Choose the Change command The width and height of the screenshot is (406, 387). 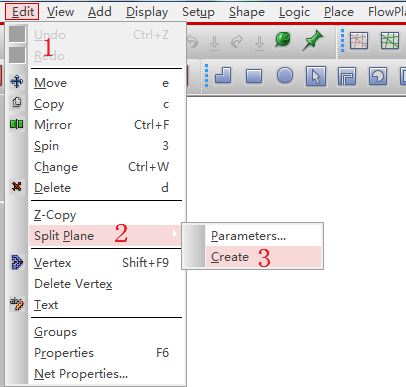105,167
